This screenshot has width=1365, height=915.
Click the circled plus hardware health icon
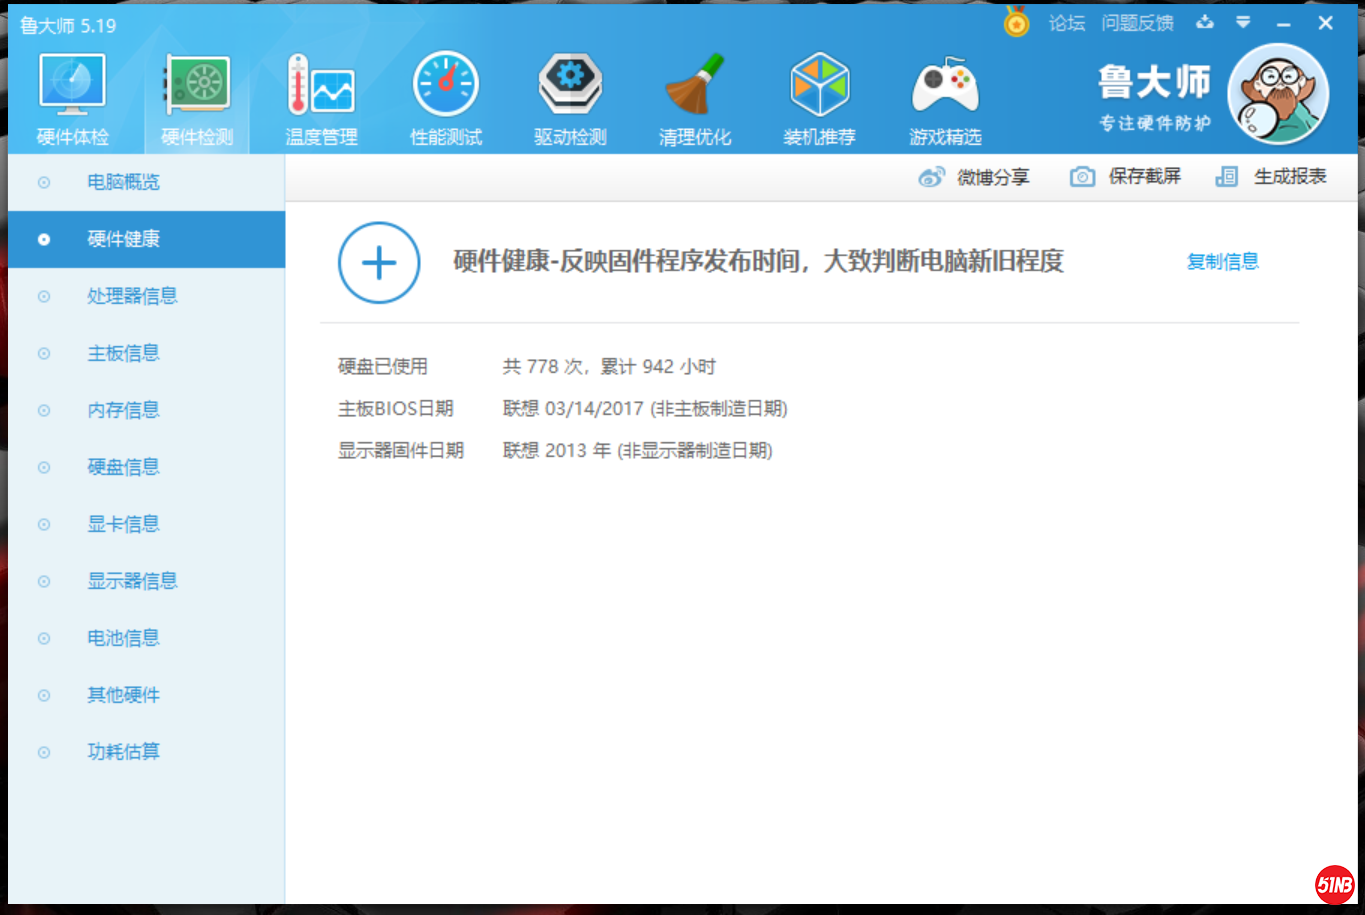(x=379, y=263)
